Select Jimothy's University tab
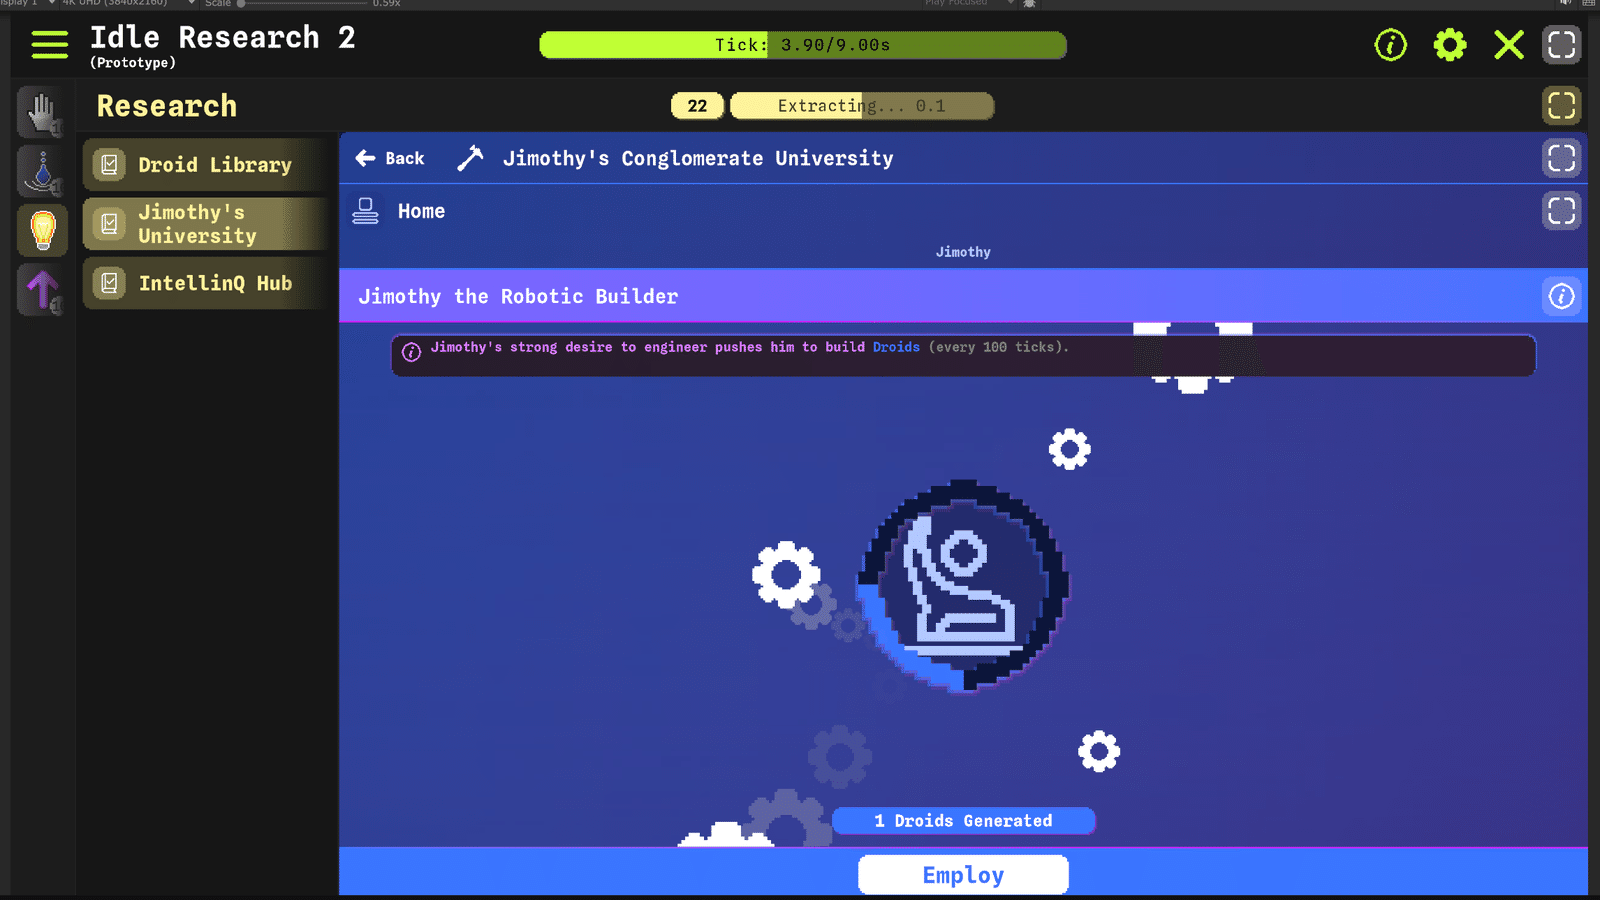Viewport: 1600px width, 900px height. tap(205, 224)
